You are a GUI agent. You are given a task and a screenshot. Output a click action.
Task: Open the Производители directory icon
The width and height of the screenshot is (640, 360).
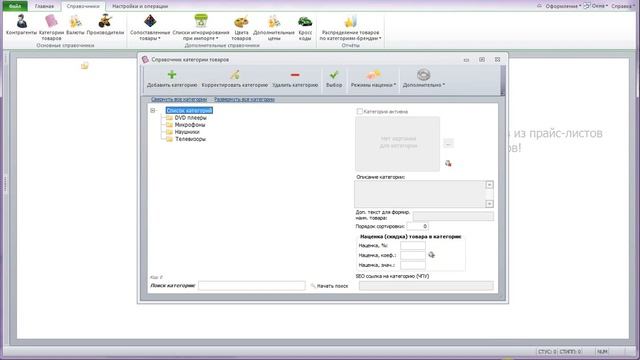[105, 24]
